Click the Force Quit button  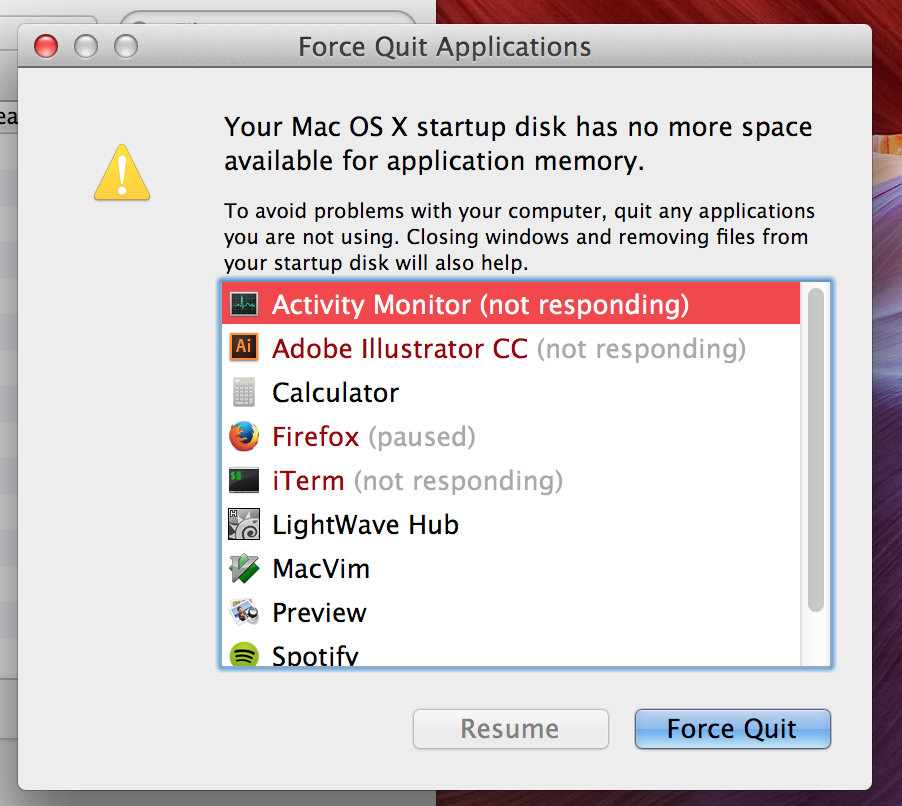tap(732, 729)
